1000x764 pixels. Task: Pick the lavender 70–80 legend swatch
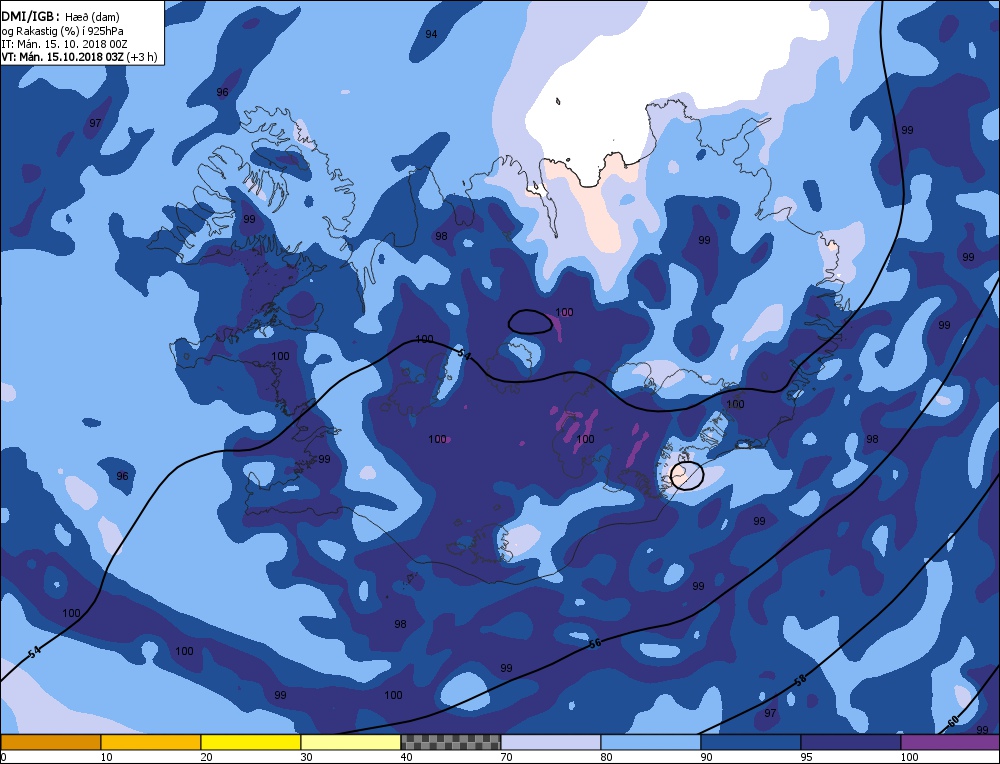click(x=550, y=742)
